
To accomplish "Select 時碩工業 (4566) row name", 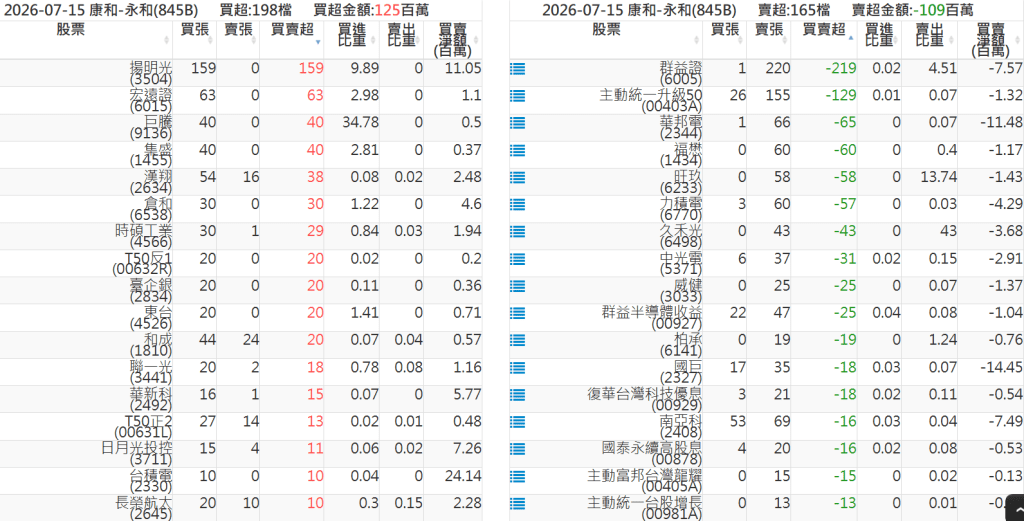I will [144, 236].
